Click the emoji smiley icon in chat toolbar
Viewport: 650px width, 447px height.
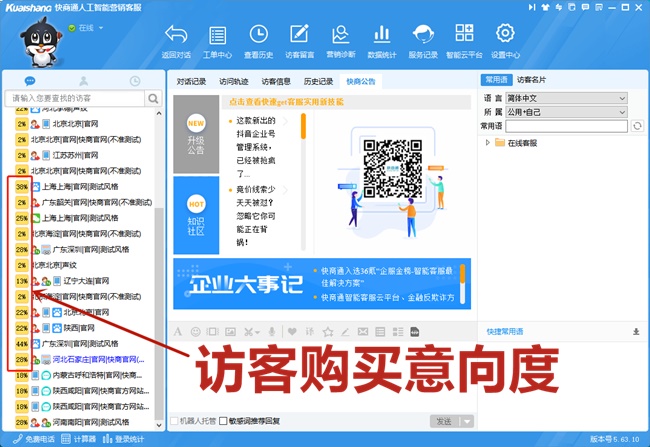(x=195, y=331)
